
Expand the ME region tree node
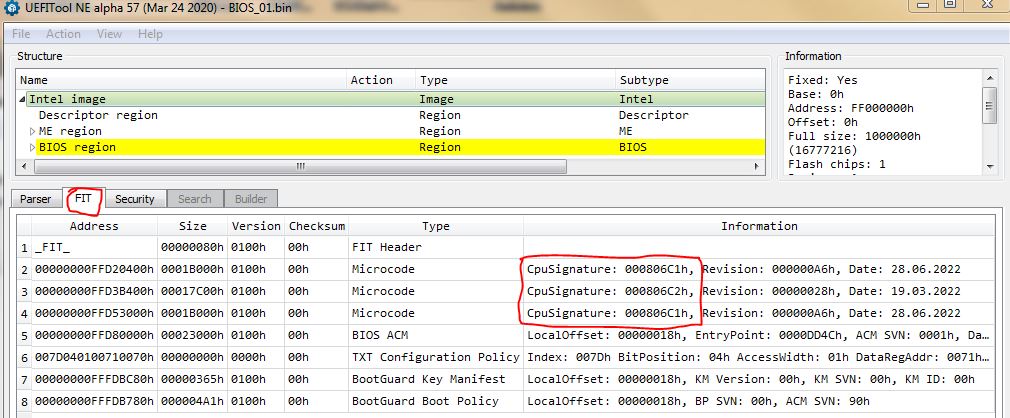pos(33,131)
